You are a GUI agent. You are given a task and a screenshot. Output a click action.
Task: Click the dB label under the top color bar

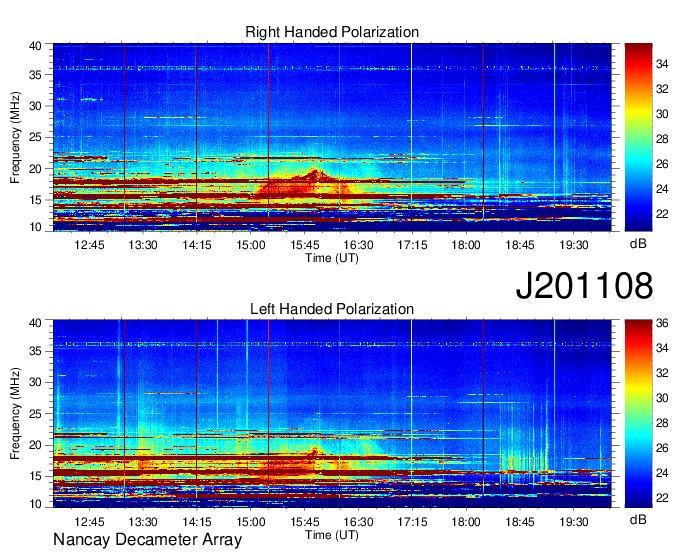click(x=638, y=244)
